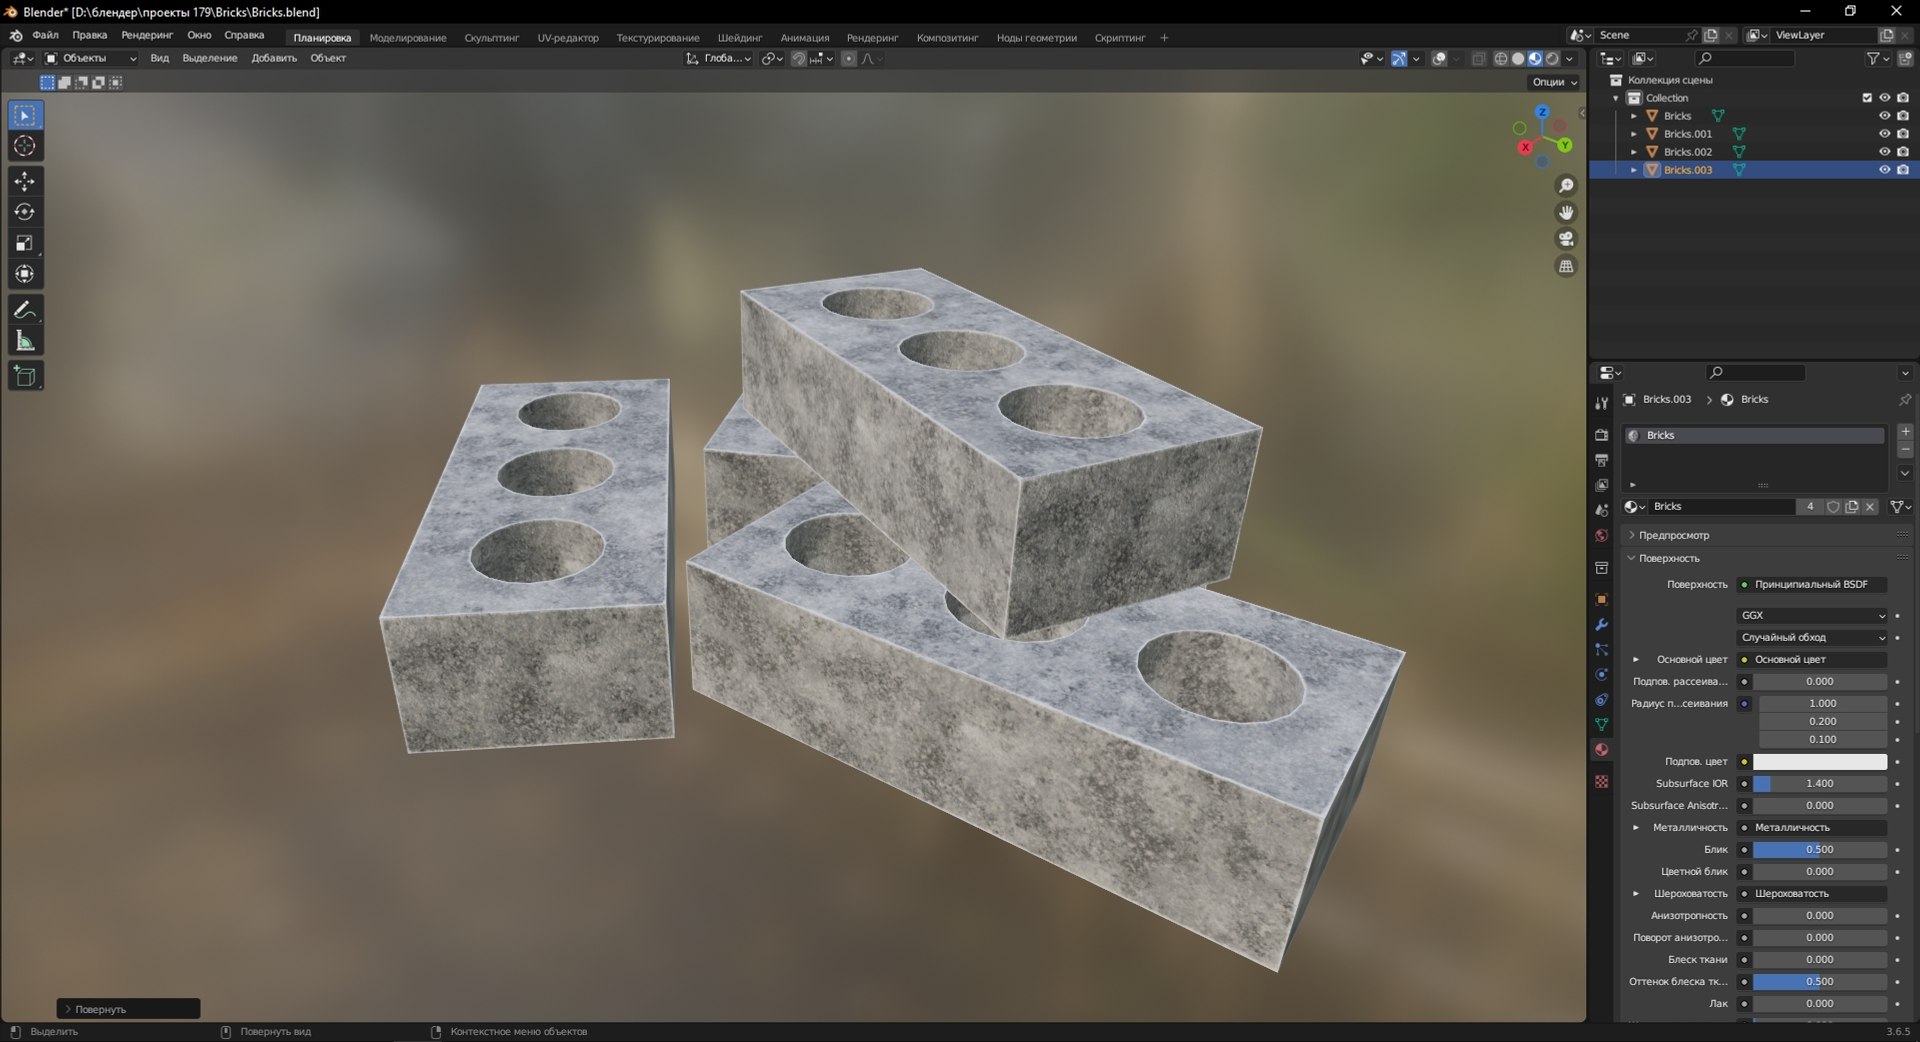Activate the Rotate tool
This screenshot has height=1042, width=1920.
coord(25,212)
